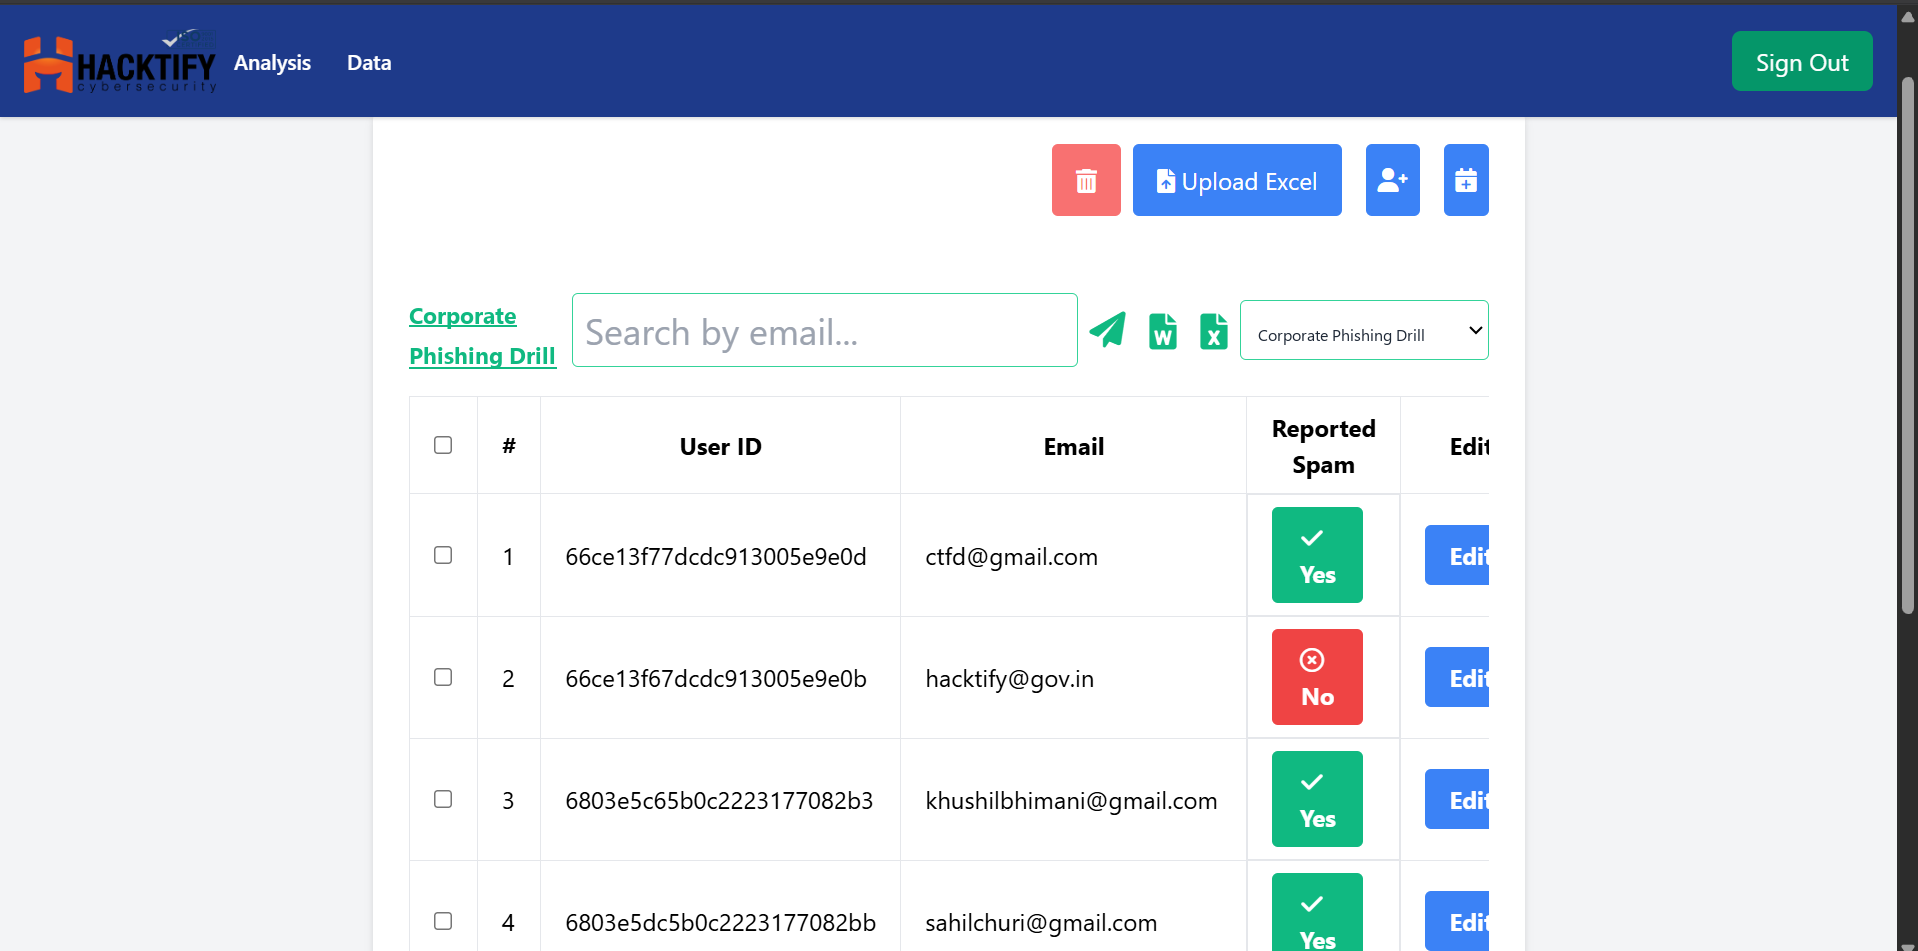The width and height of the screenshot is (1918, 951).
Task: Click Edit for sahilchuri@gmail.com
Action: pos(1457,921)
